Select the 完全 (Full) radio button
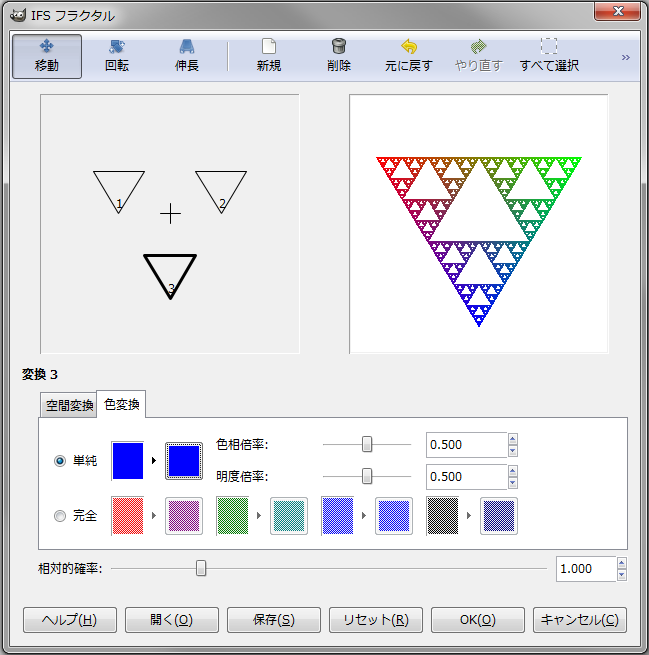 (60, 516)
